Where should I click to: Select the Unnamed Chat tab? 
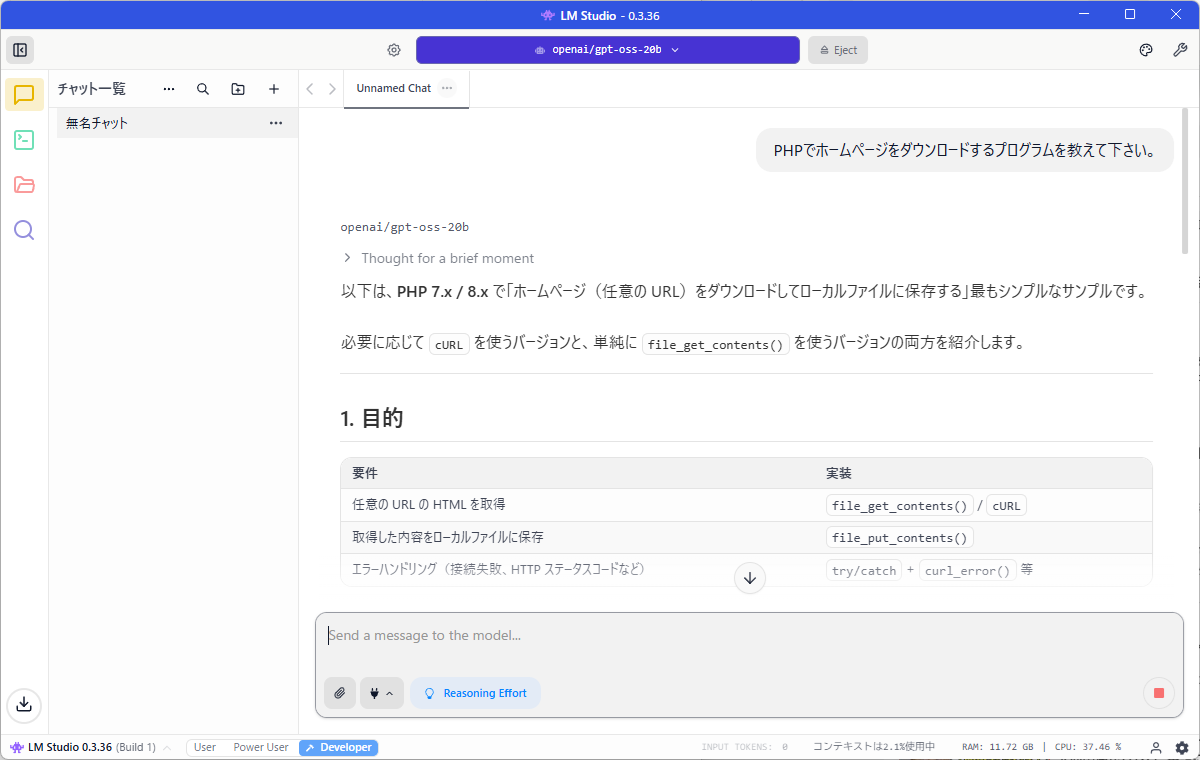[x=393, y=88]
